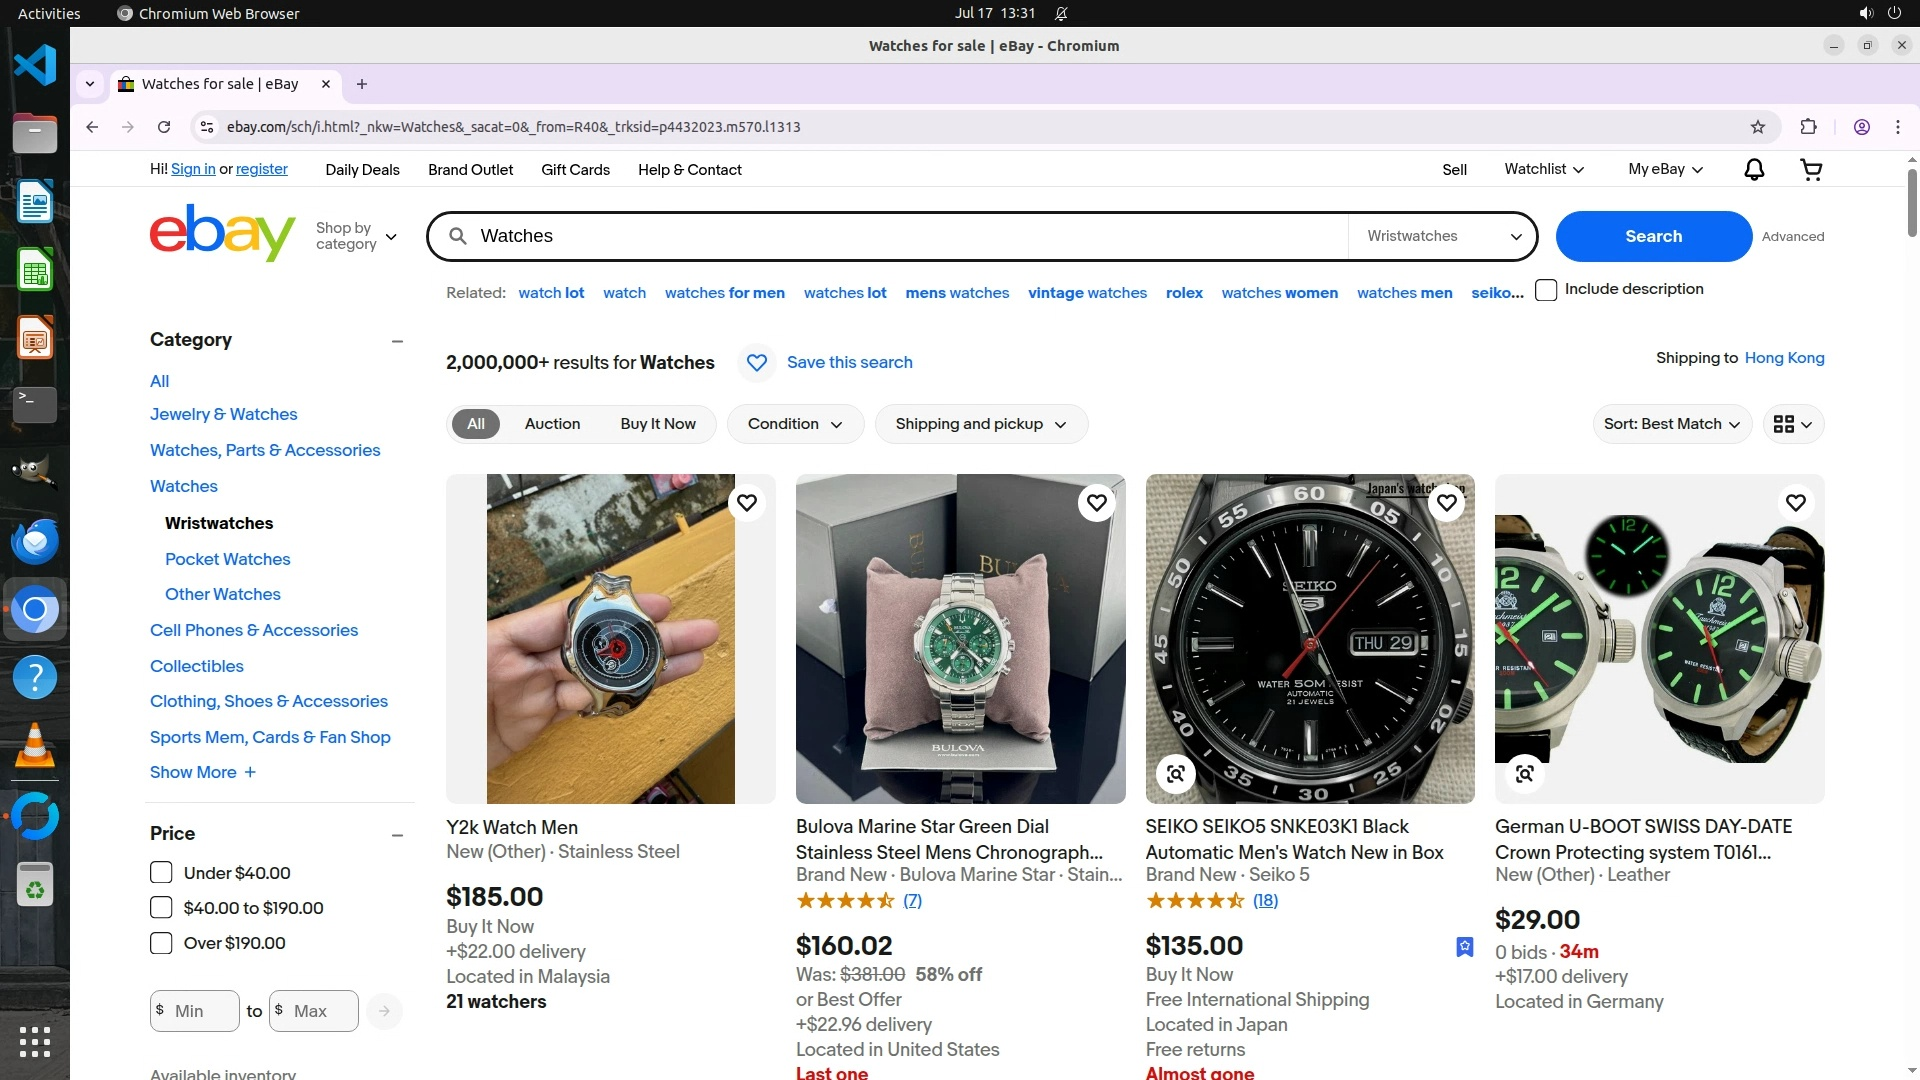Click image search icon on Seiko watch
The height and width of the screenshot is (1080, 1920).
click(x=1176, y=774)
